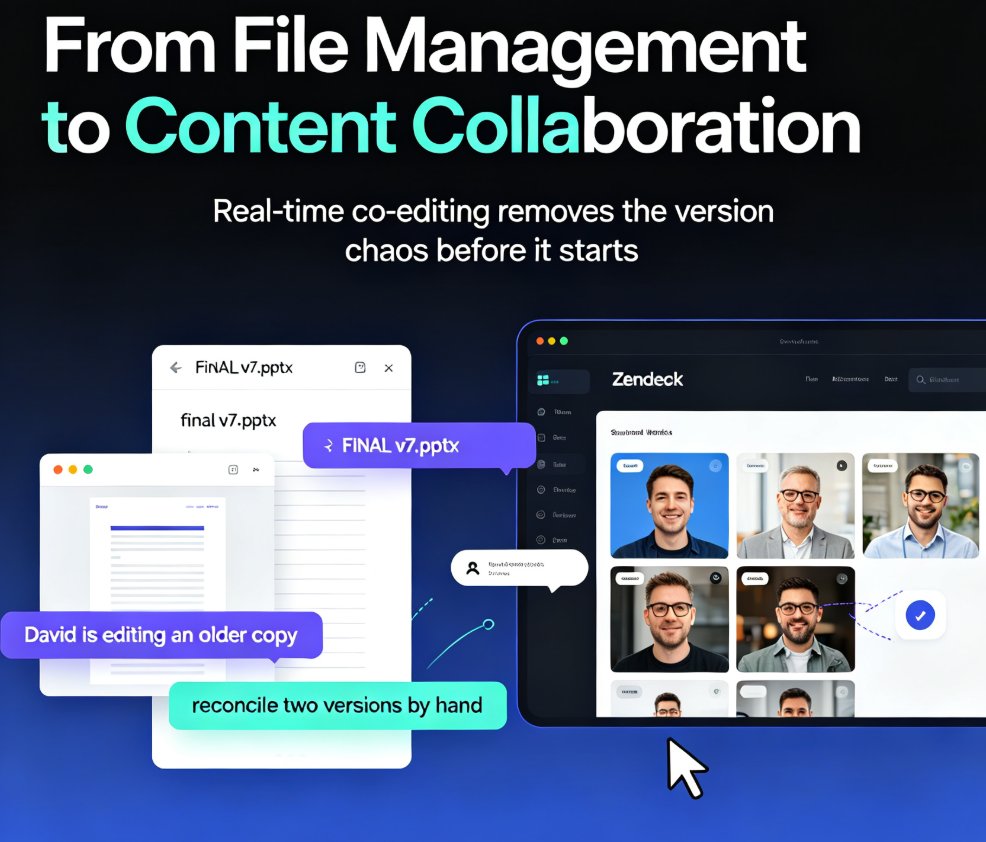Click the circle icon on the green jacket portrait
The height and width of the screenshot is (842, 986).
[841, 579]
